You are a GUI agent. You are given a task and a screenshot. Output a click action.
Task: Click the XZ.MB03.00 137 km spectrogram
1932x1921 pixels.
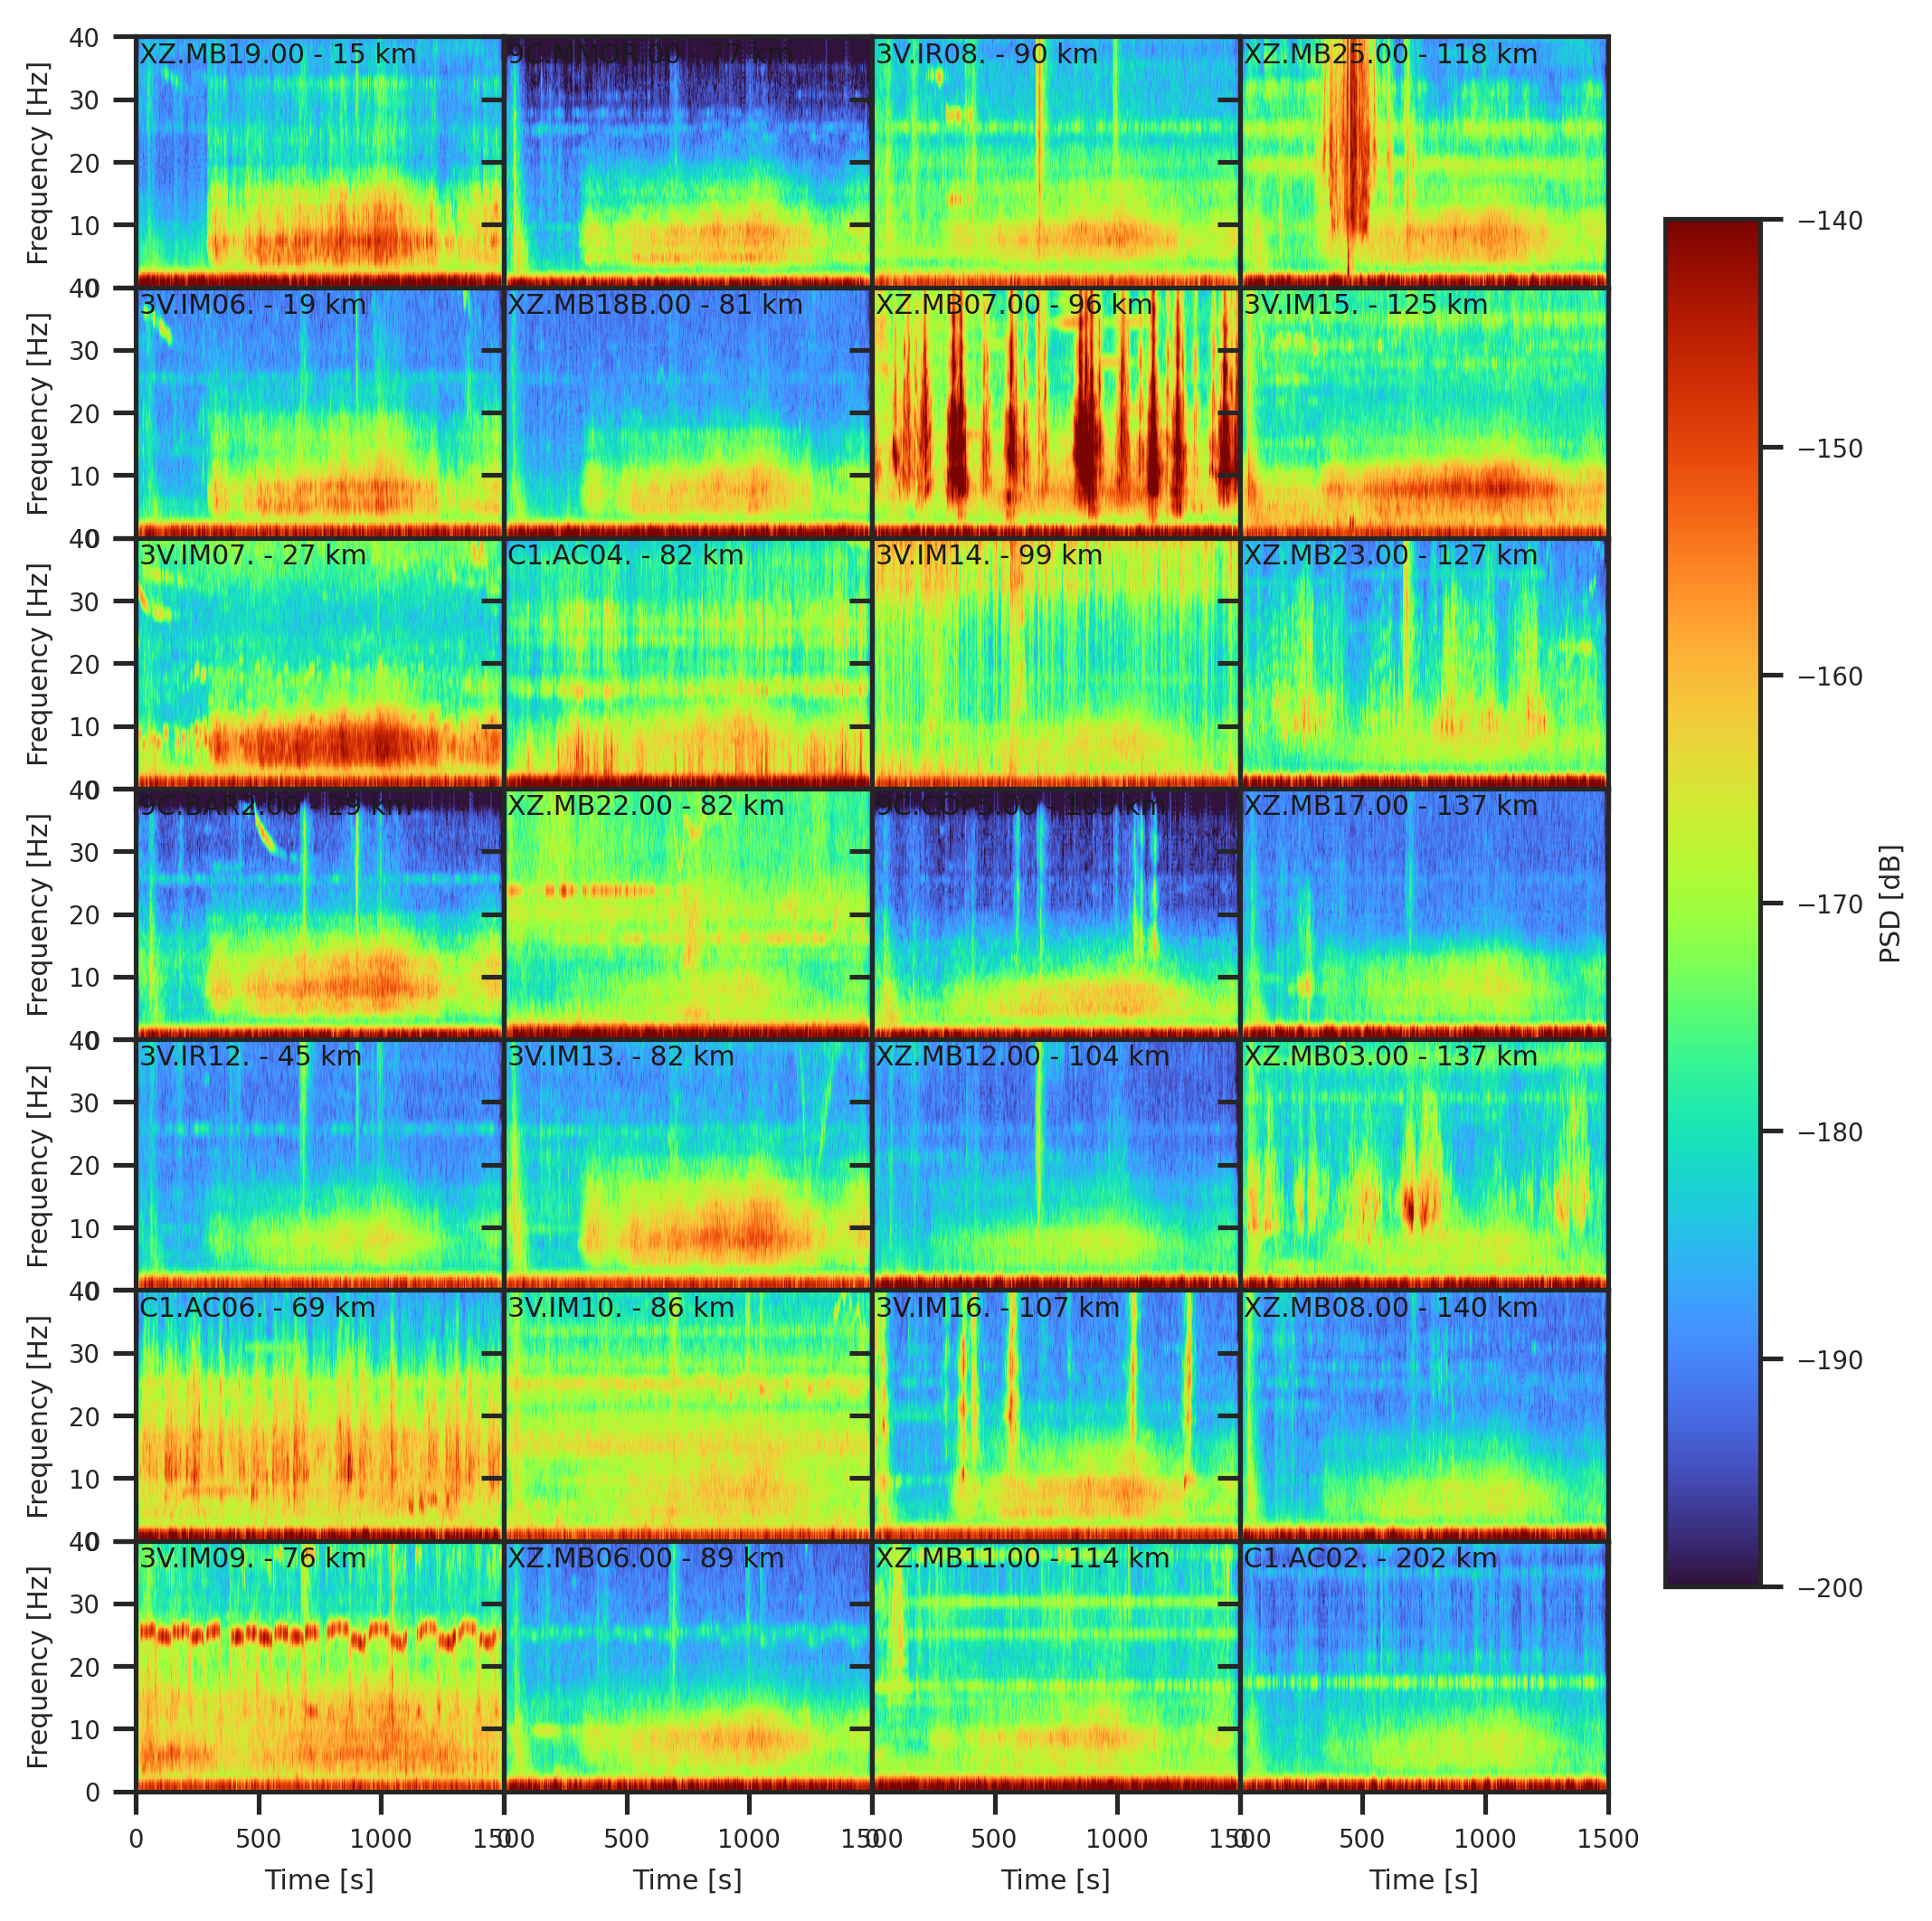1423,1165
